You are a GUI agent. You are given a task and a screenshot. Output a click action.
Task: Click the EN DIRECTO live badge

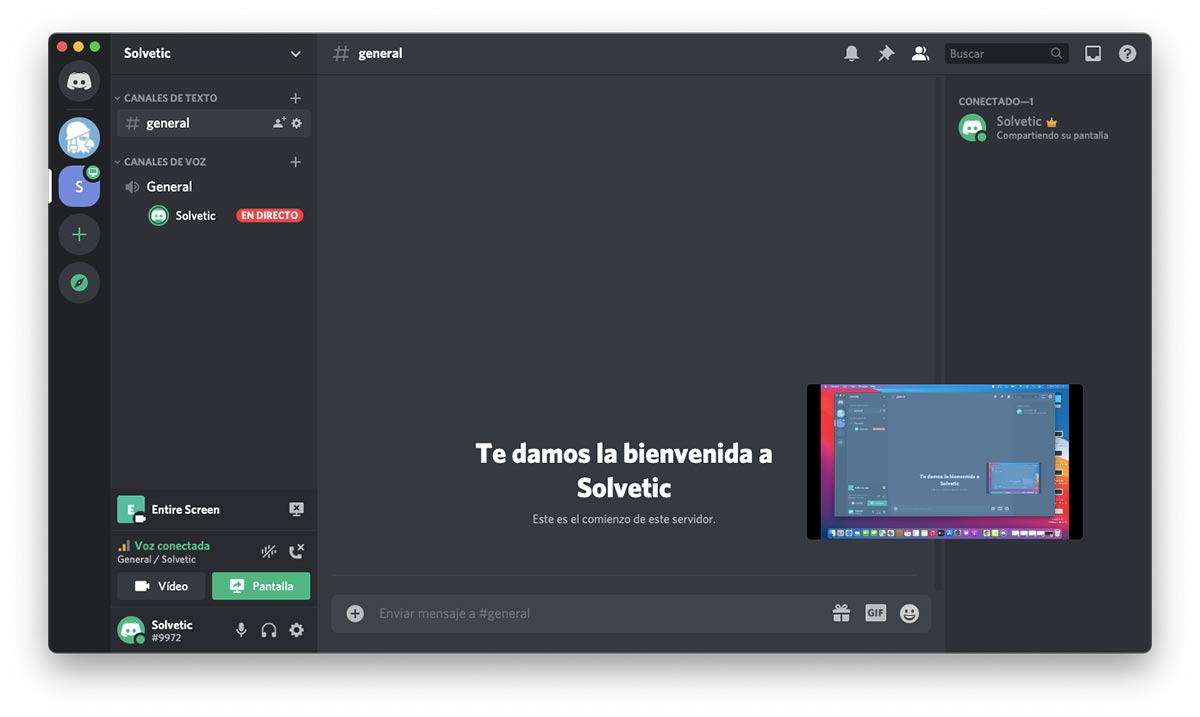coord(269,215)
